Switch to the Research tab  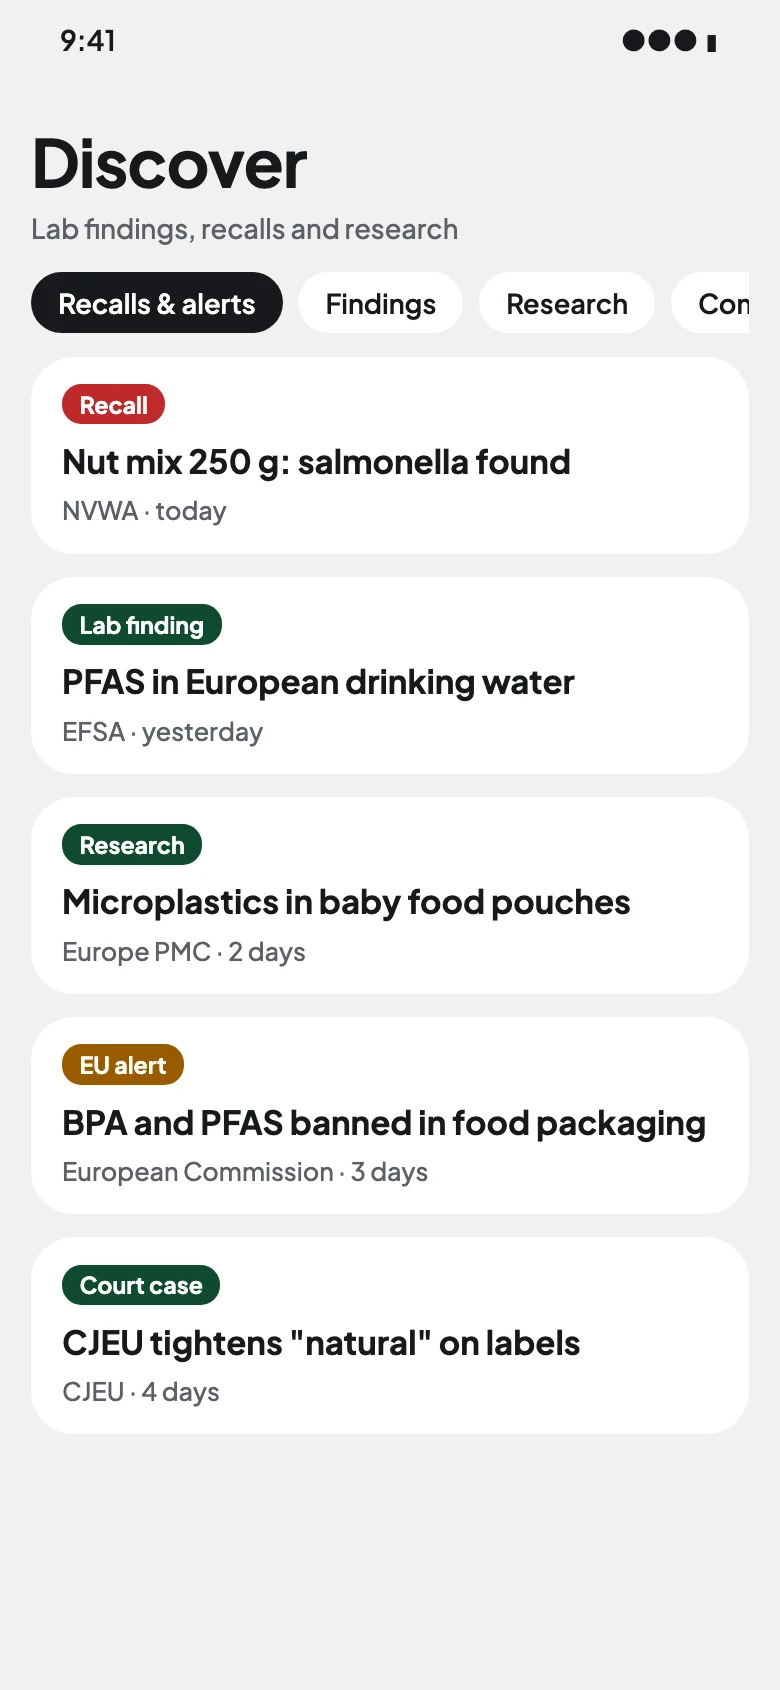[567, 303]
